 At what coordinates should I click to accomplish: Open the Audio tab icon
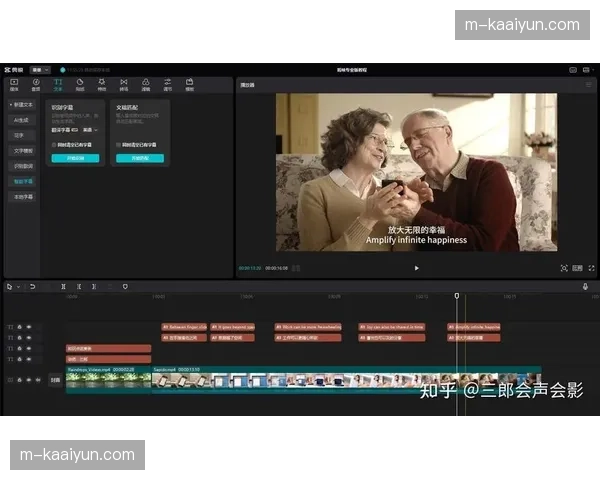pyautogui.click(x=36, y=84)
